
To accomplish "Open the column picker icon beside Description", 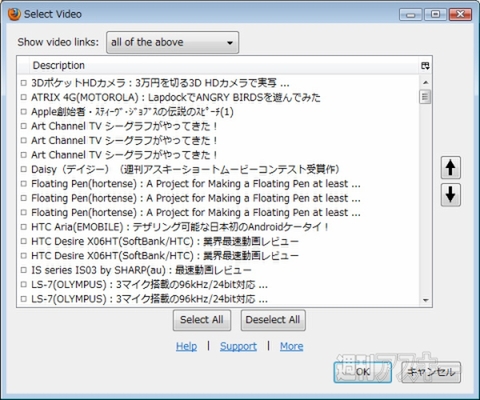I will tap(425, 66).
